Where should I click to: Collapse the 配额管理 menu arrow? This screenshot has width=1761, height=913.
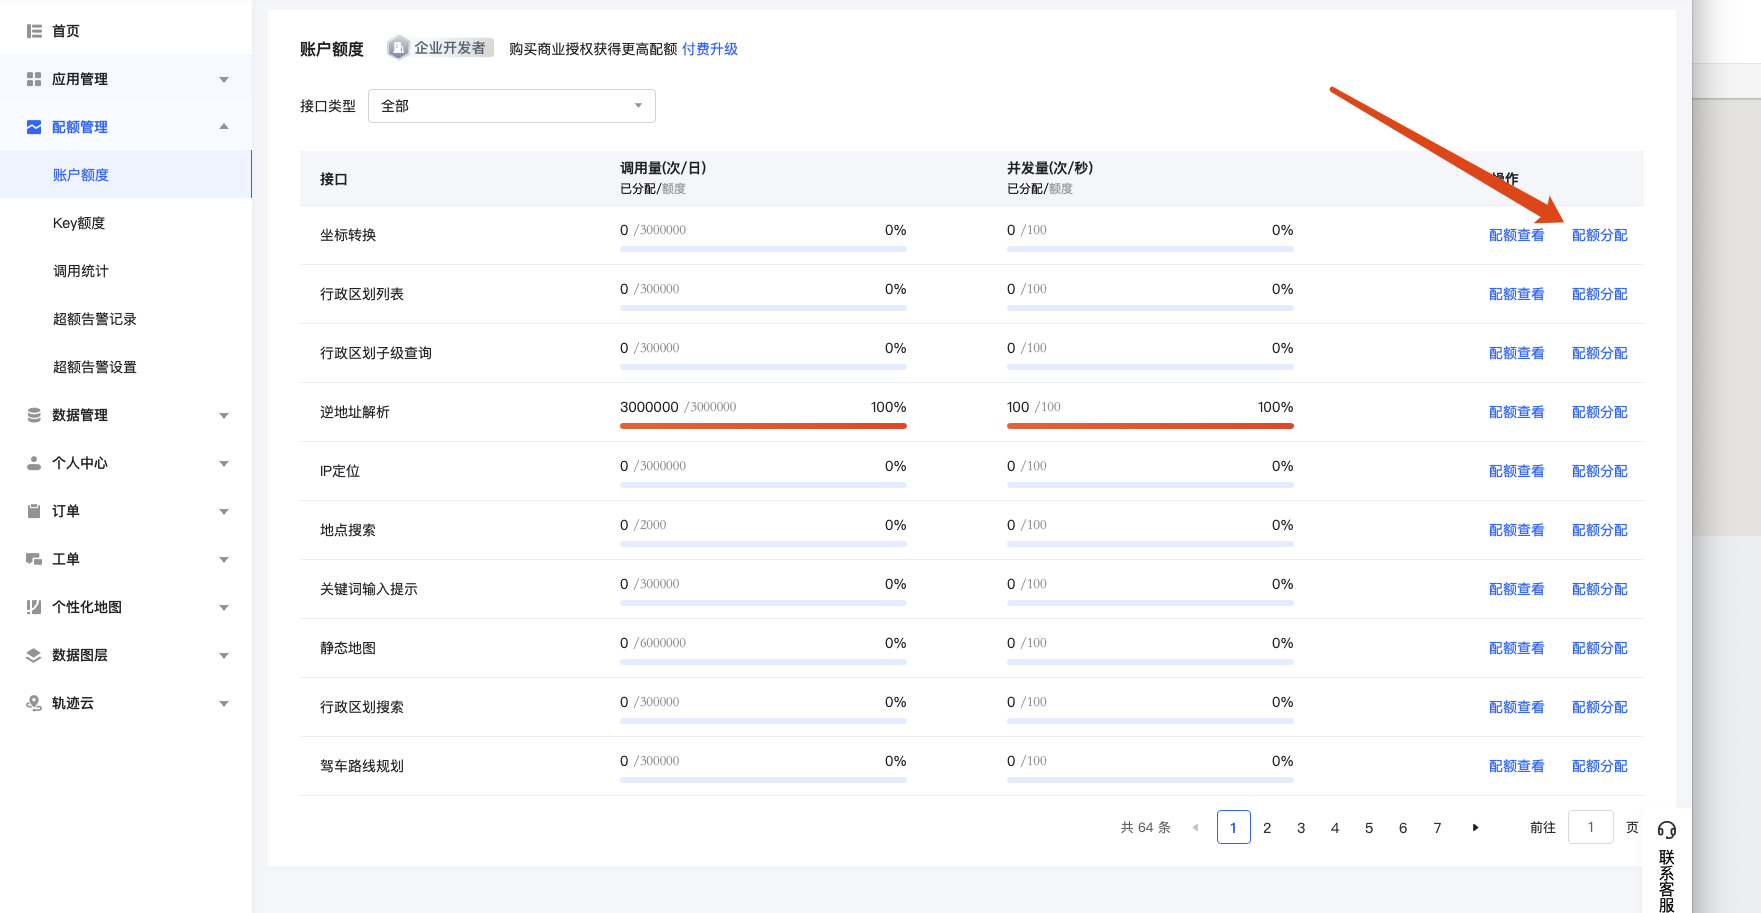click(x=224, y=127)
